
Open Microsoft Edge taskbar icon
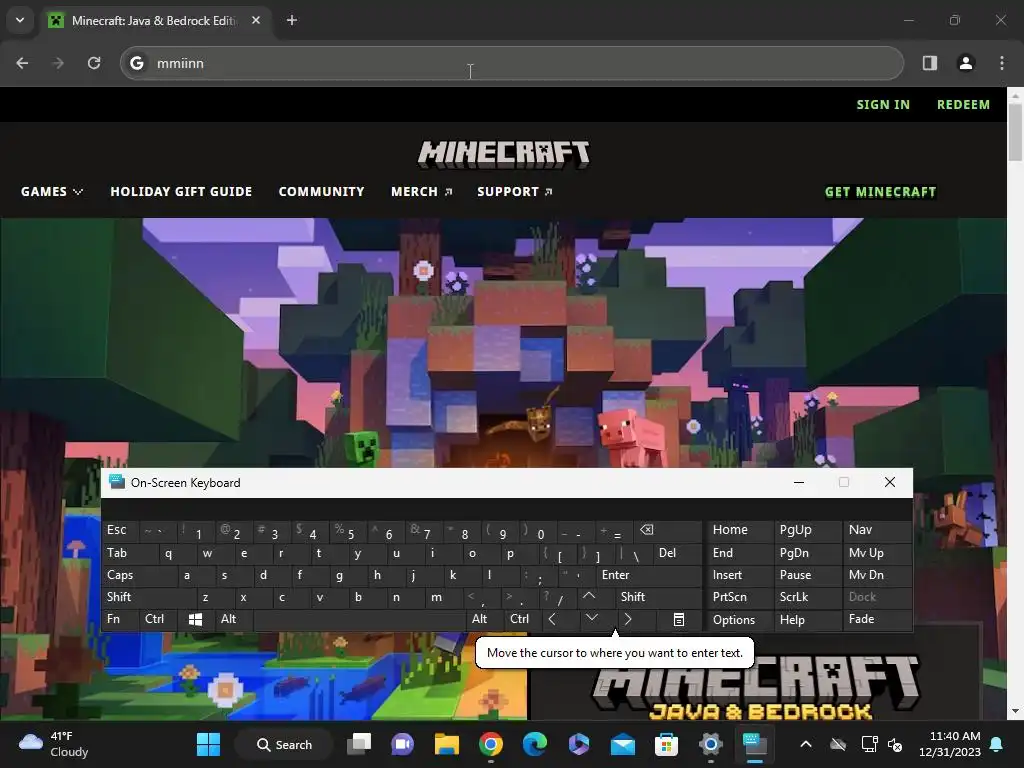pos(534,744)
